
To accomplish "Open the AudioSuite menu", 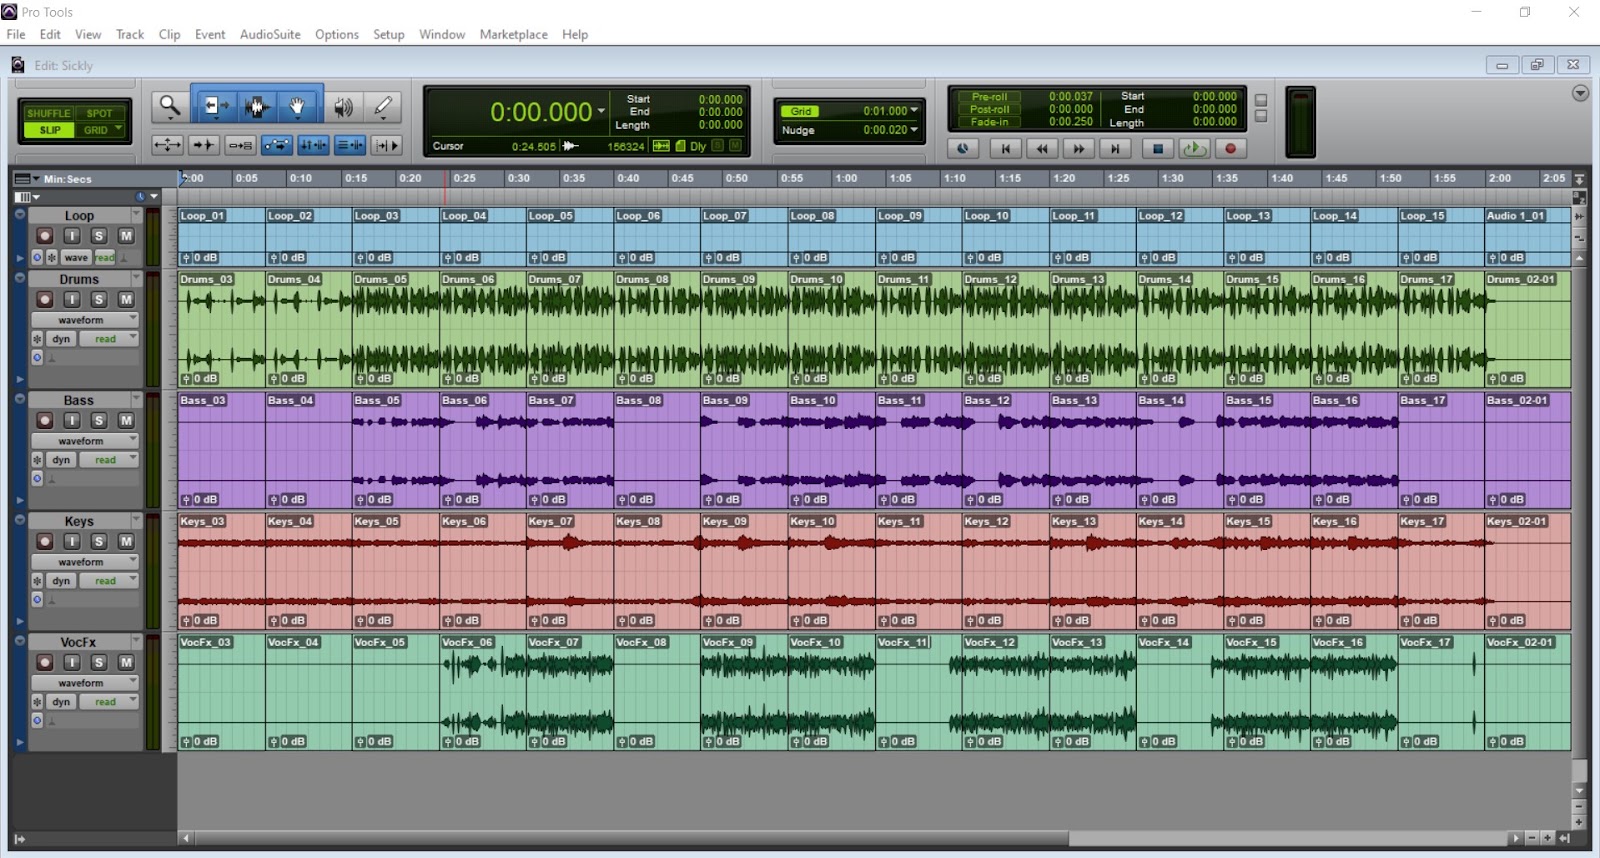I will [x=270, y=34].
